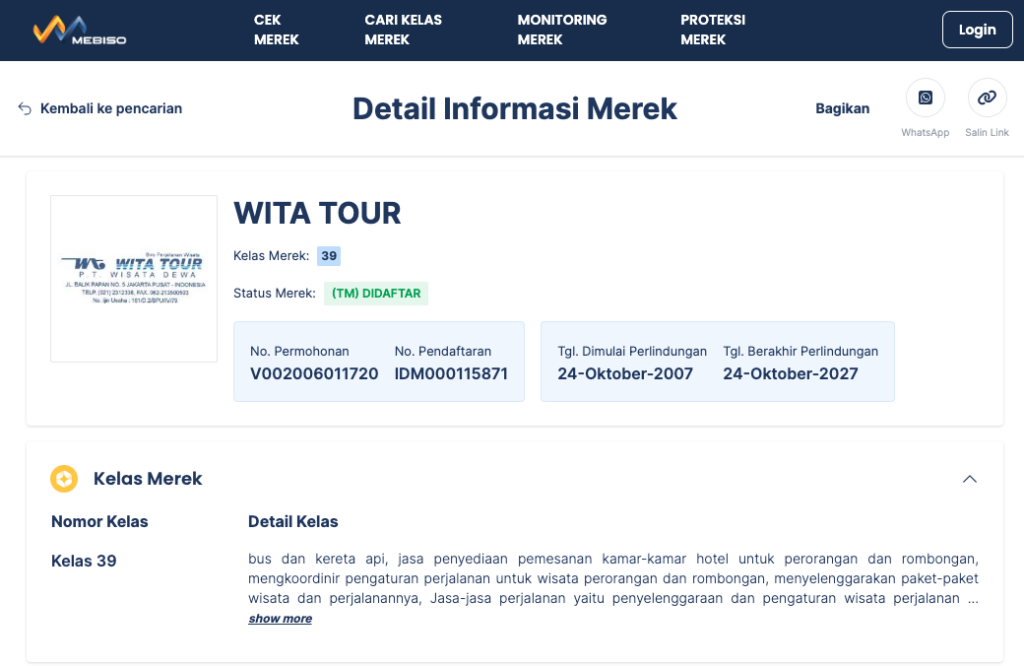Click the Kelas 39 description paragraph
1024x666 pixels.
[x=613, y=579]
